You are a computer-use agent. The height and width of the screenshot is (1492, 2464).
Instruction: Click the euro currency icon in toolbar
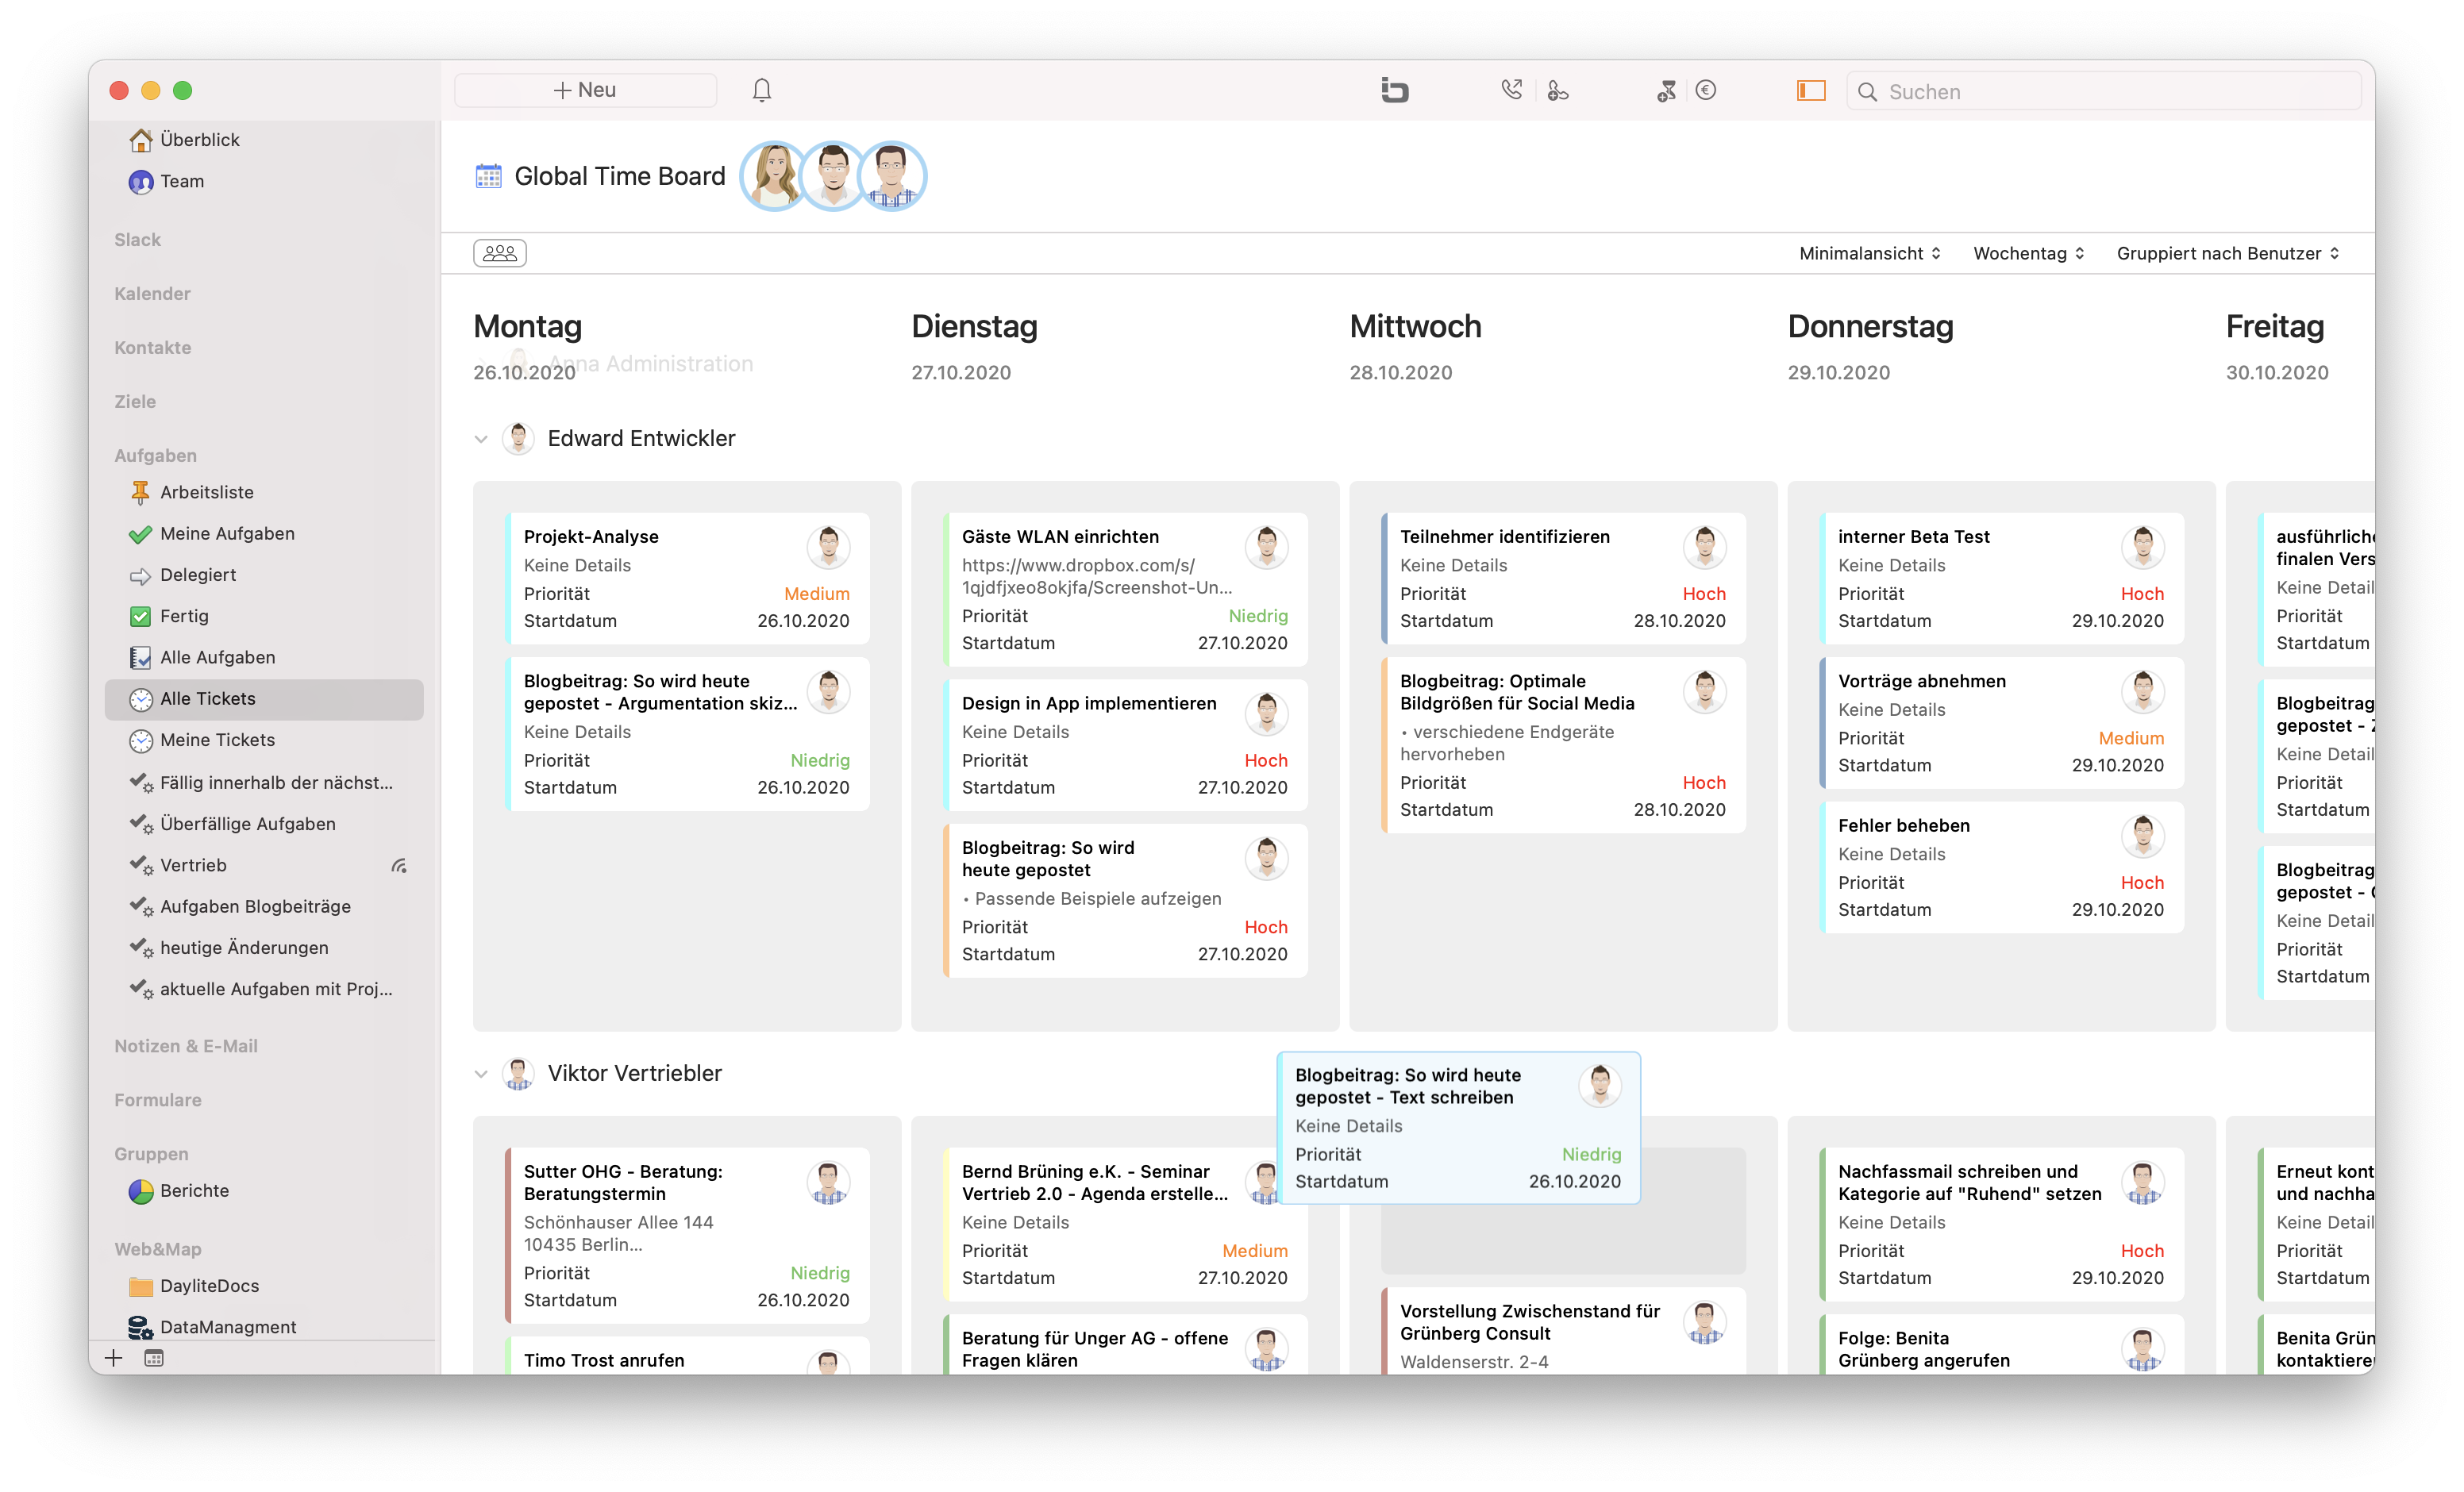click(1706, 90)
